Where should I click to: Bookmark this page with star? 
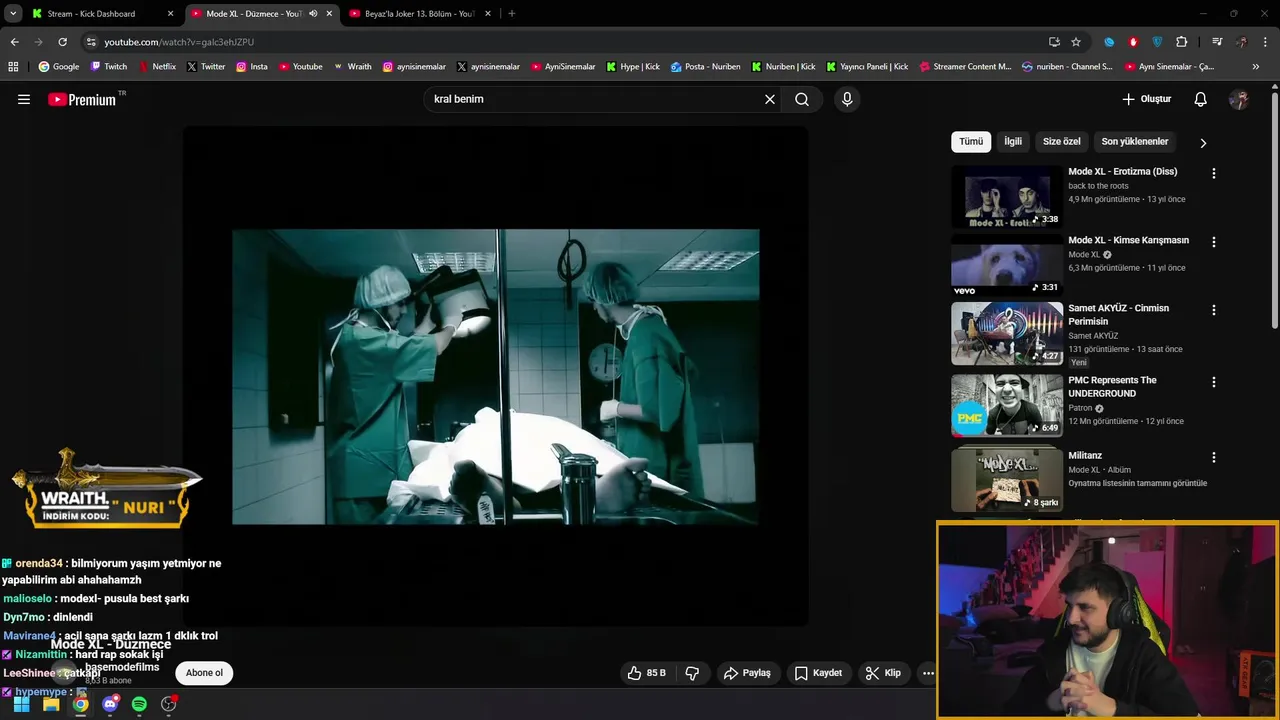(1076, 42)
